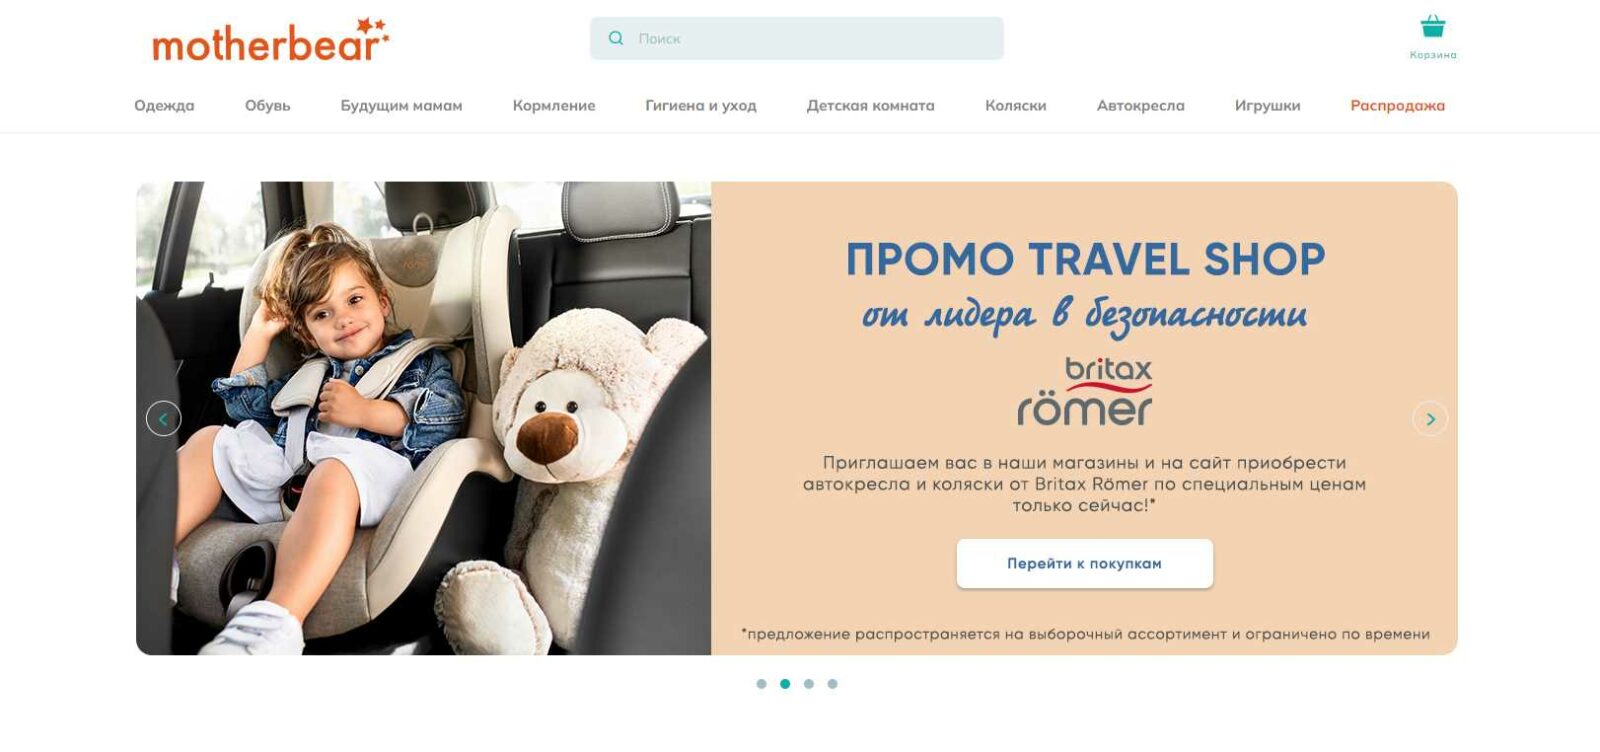Open the Одежда category menu

pos(164,106)
